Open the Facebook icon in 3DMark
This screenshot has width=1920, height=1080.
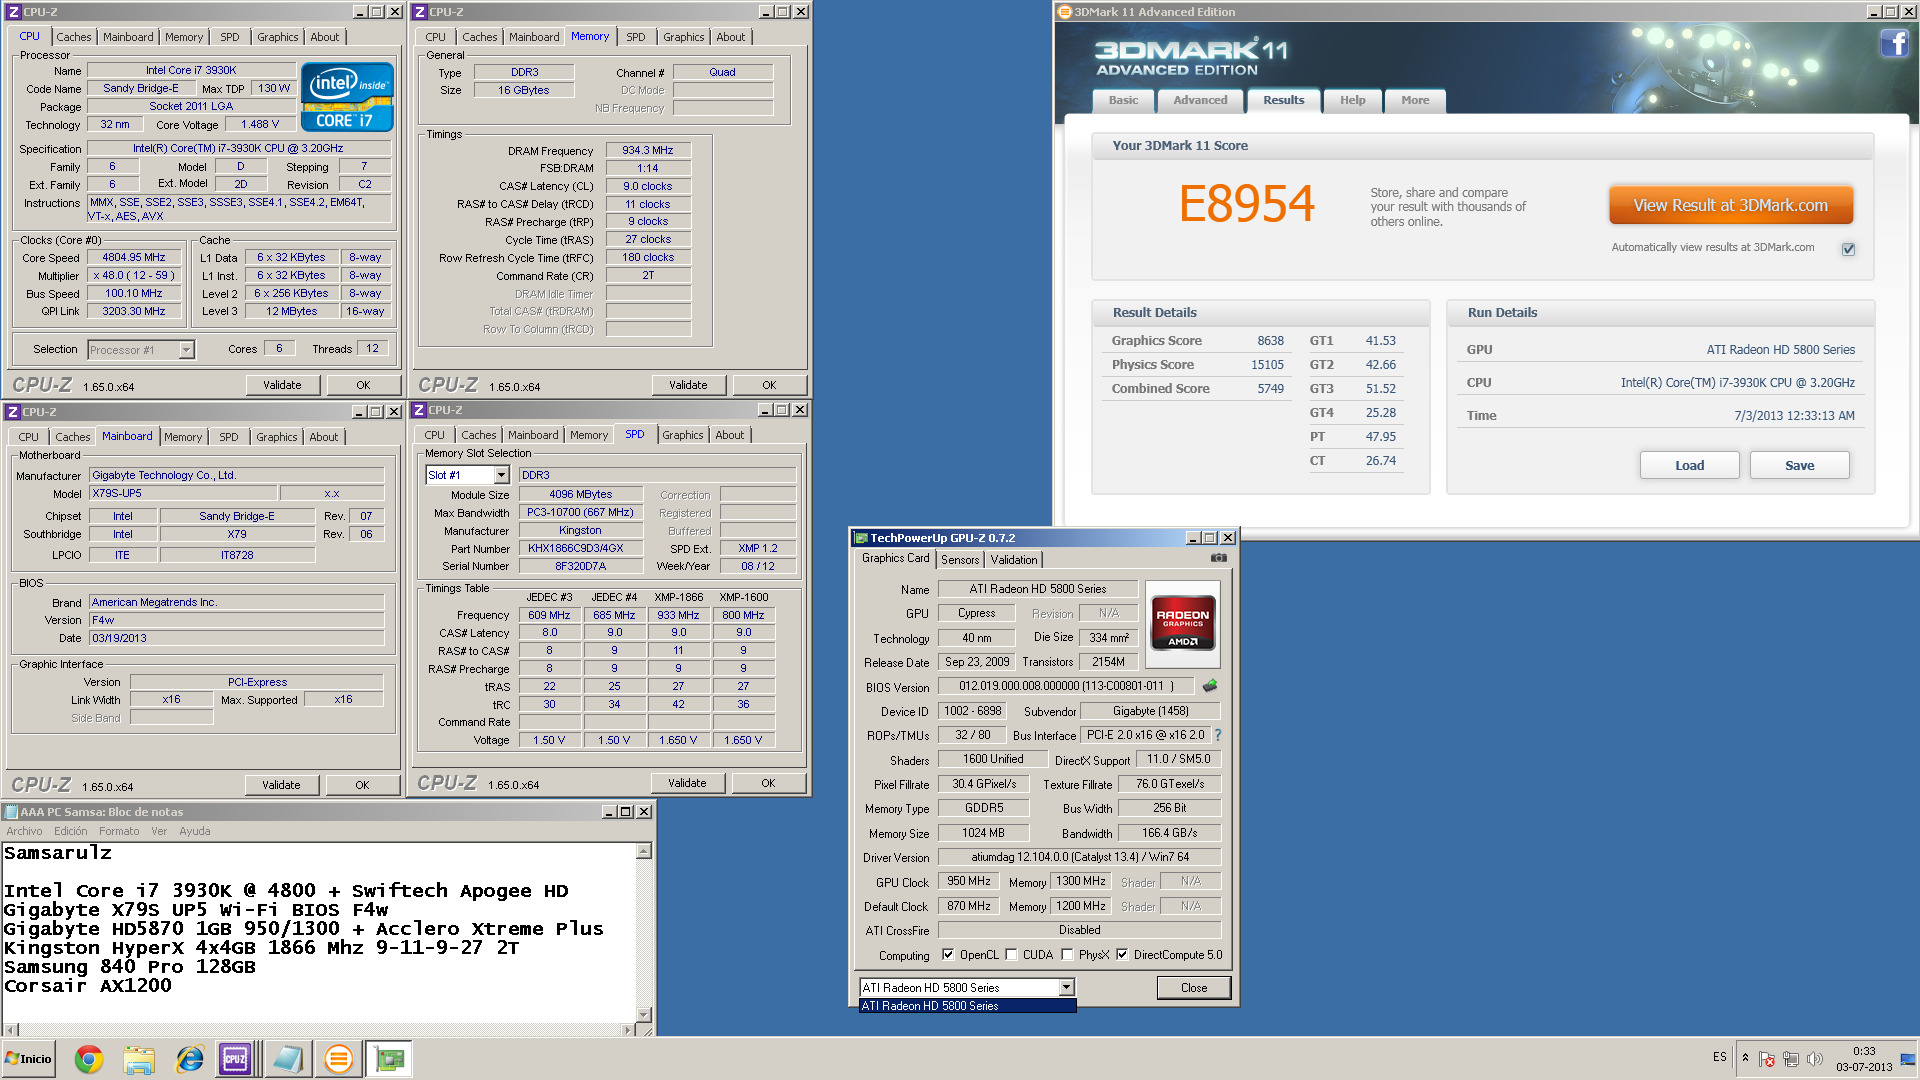(x=1894, y=43)
